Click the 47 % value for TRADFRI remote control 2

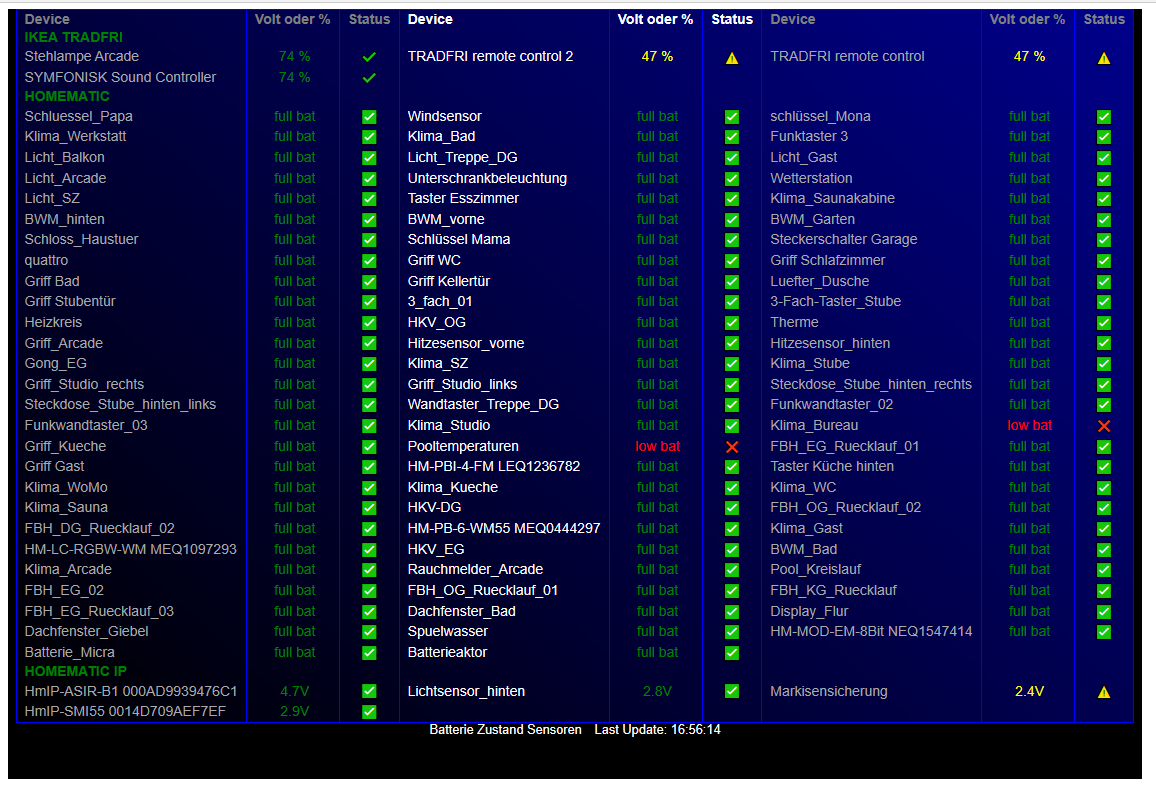[658, 56]
